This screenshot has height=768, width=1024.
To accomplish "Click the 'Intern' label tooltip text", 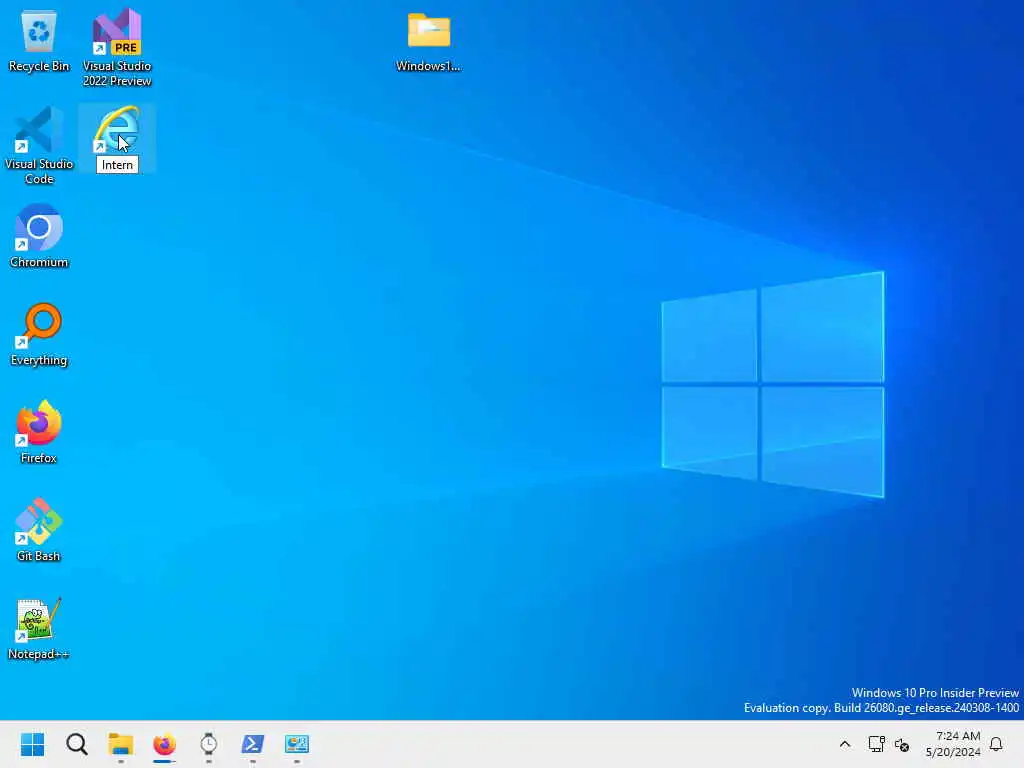I will coord(117,165).
